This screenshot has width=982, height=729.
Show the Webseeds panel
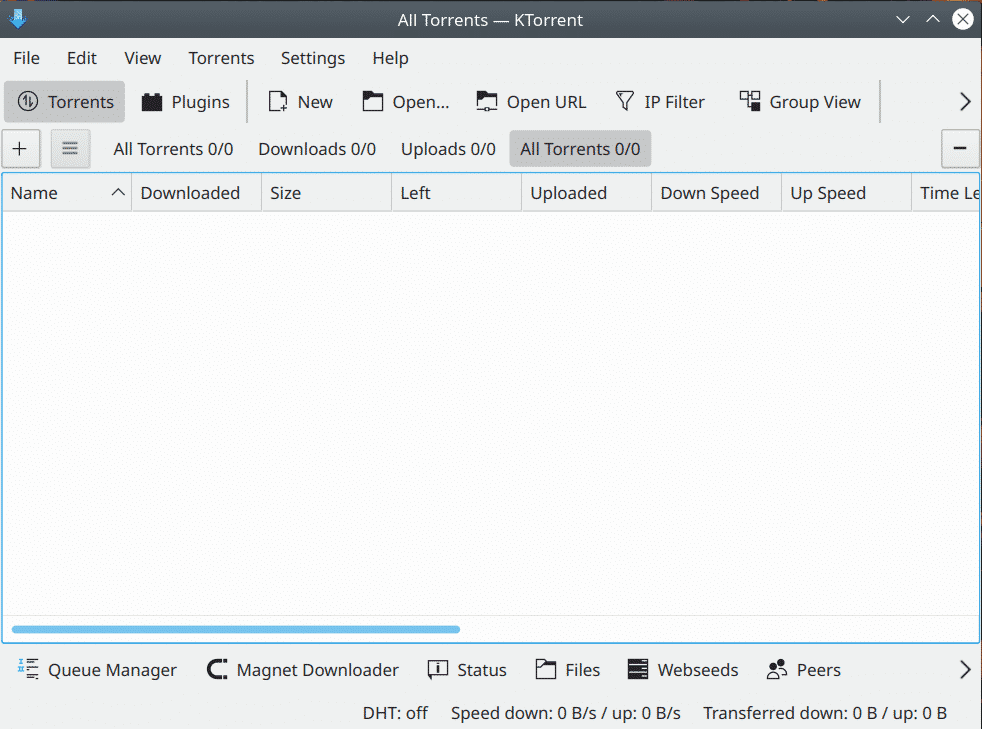pos(683,670)
